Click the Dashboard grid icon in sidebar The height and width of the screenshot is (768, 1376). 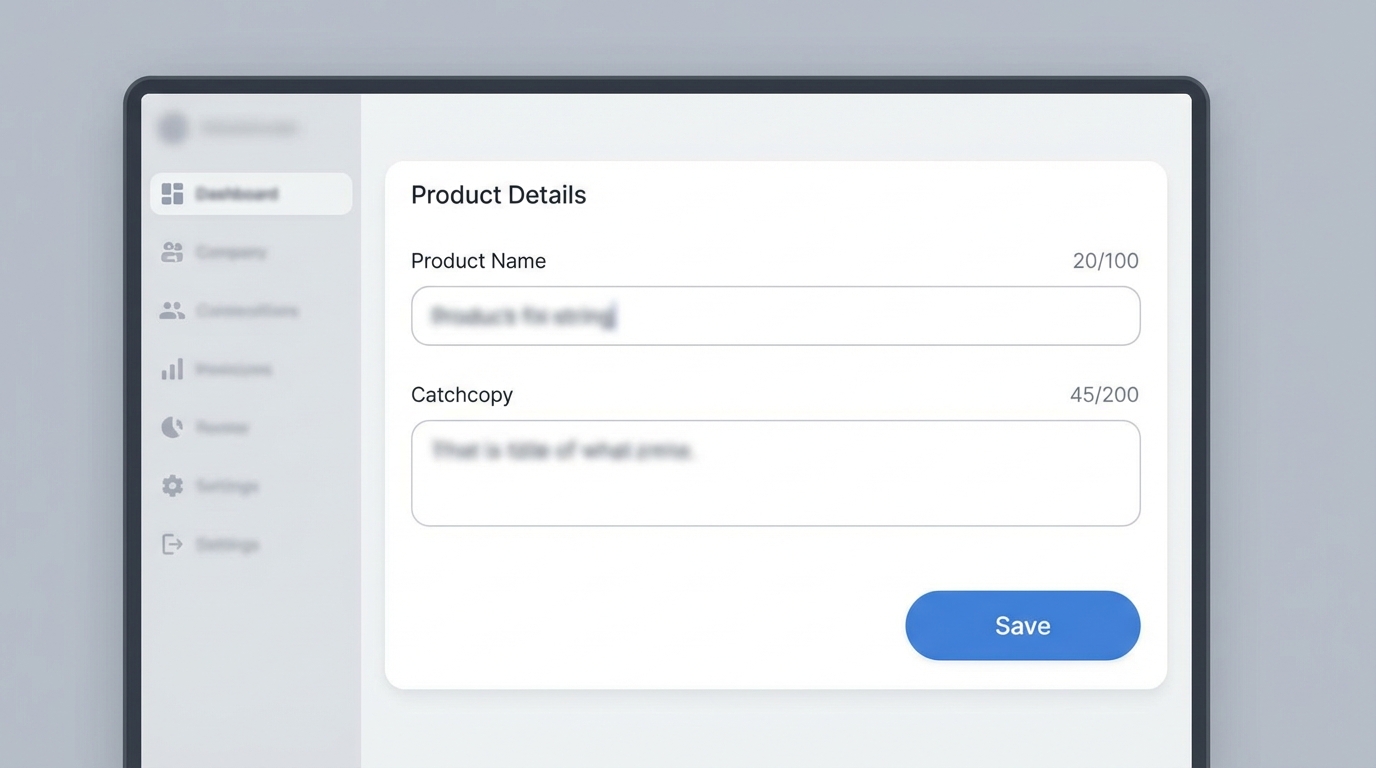[x=172, y=194]
